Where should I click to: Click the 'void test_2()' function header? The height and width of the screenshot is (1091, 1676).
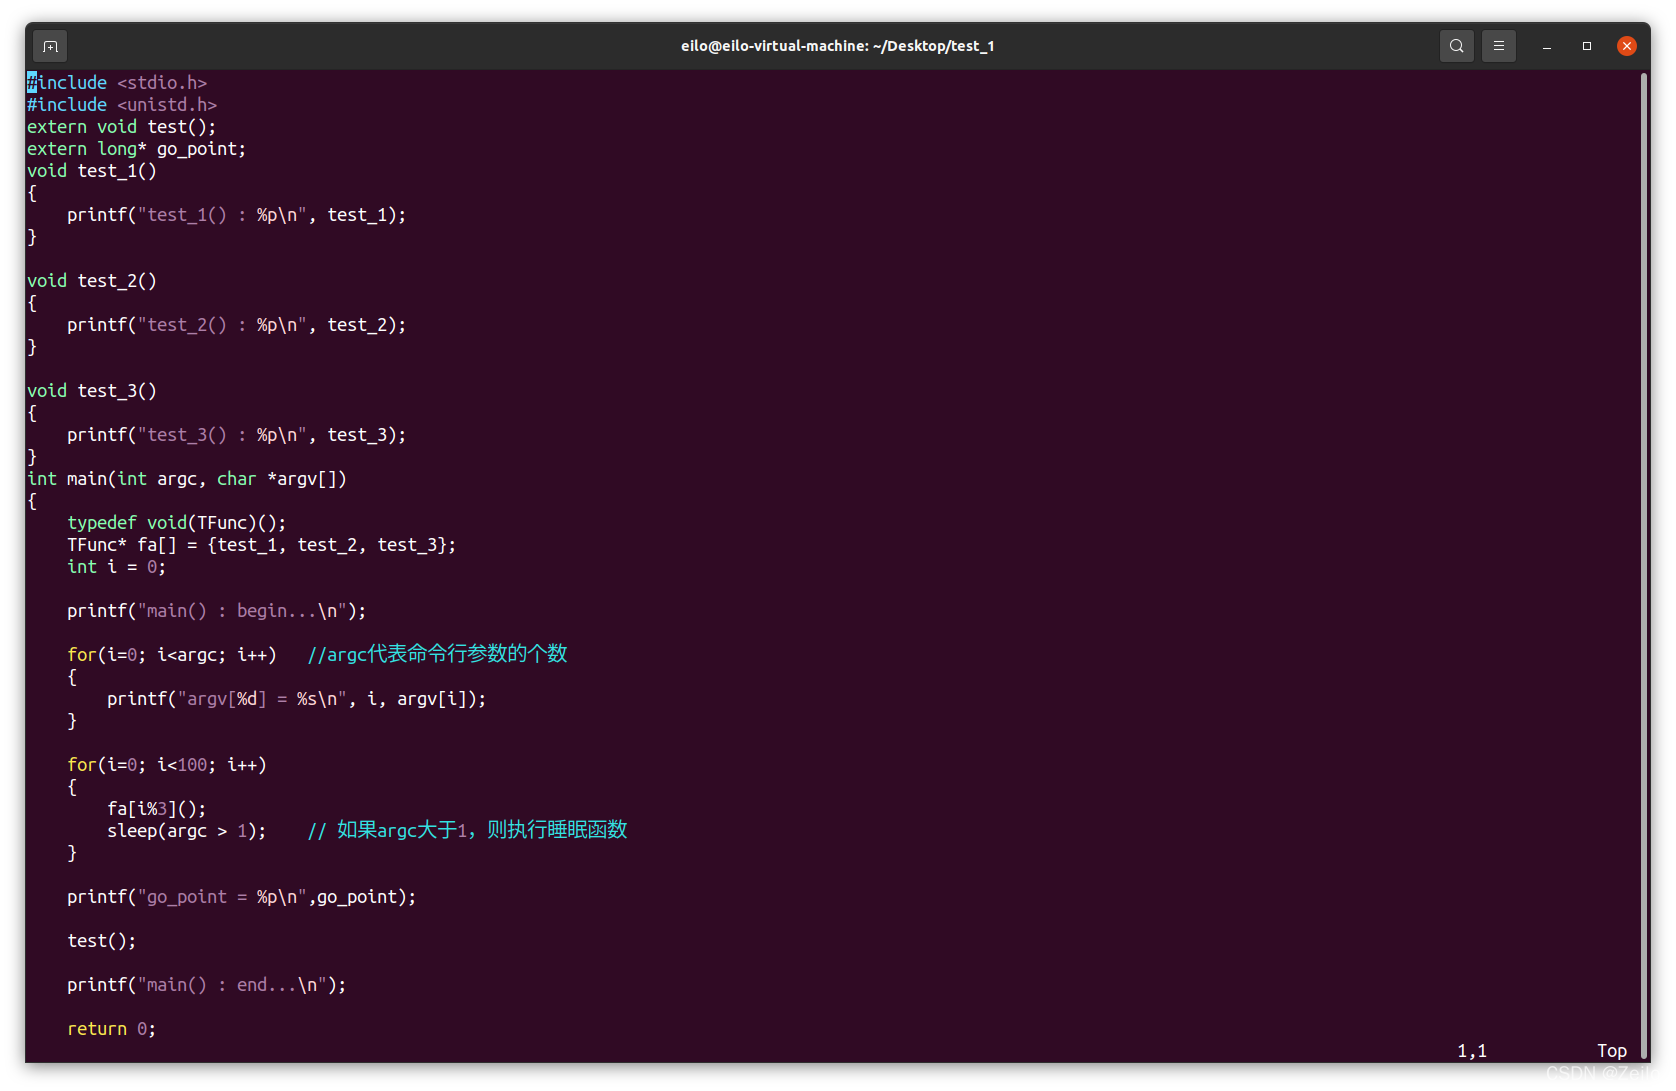[92, 281]
